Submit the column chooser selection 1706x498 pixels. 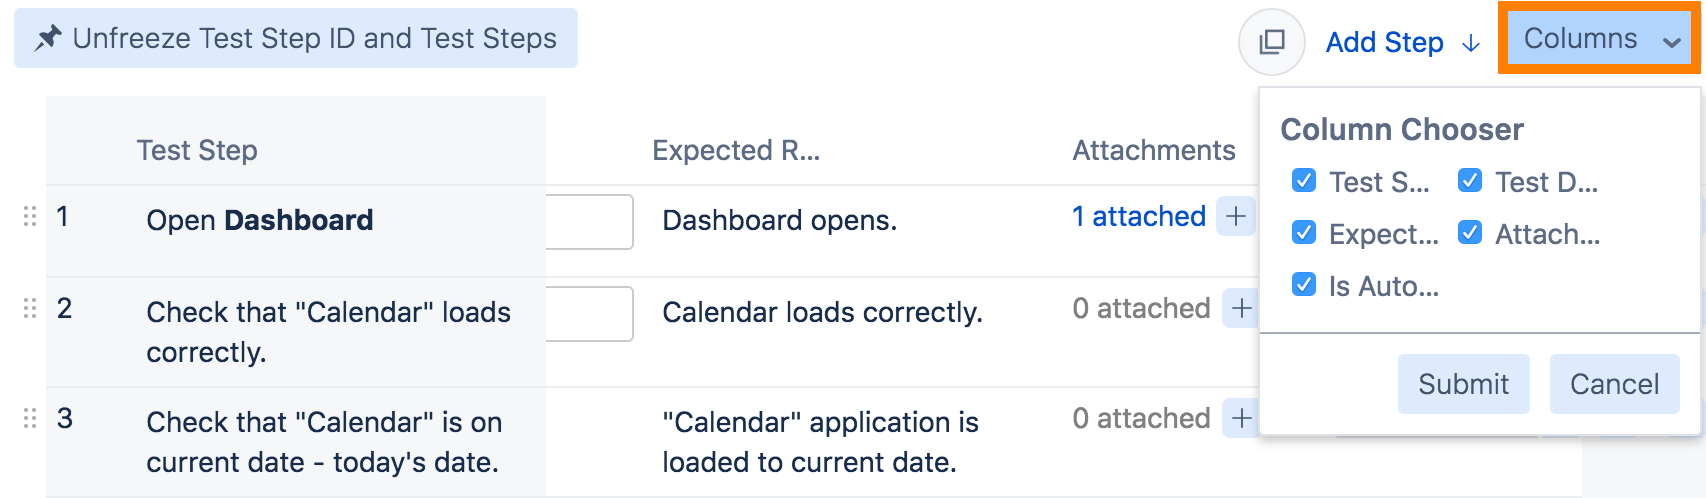1463,384
